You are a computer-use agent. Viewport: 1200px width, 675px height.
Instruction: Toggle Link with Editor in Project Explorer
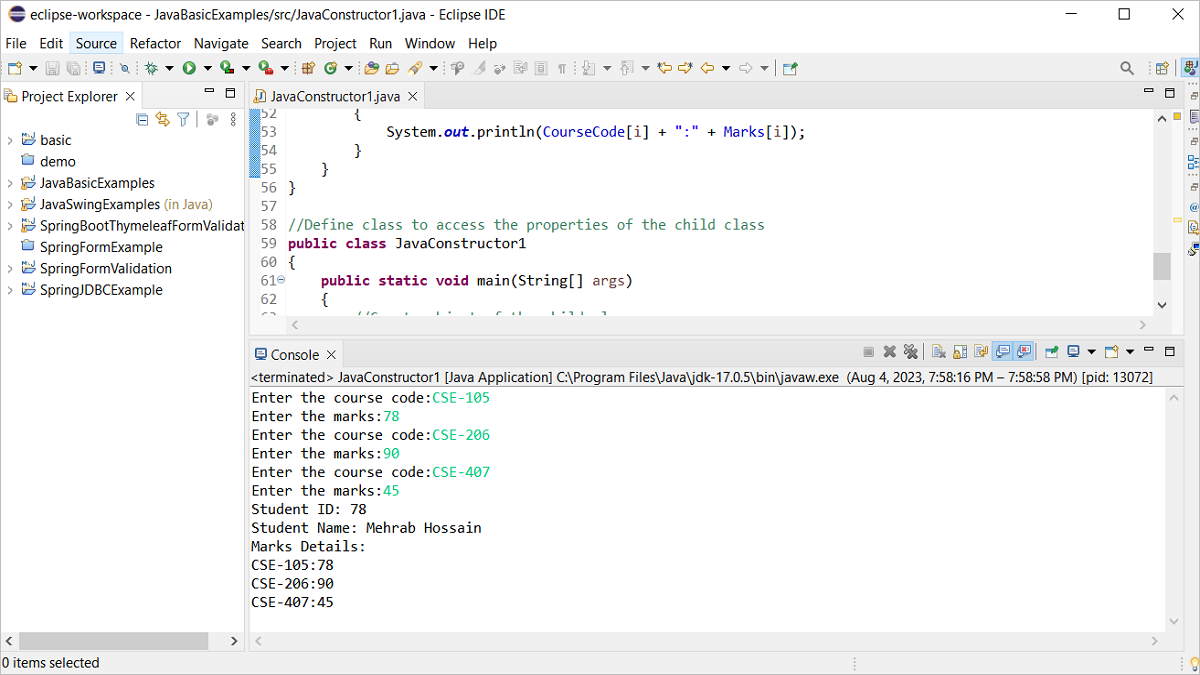(x=162, y=119)
